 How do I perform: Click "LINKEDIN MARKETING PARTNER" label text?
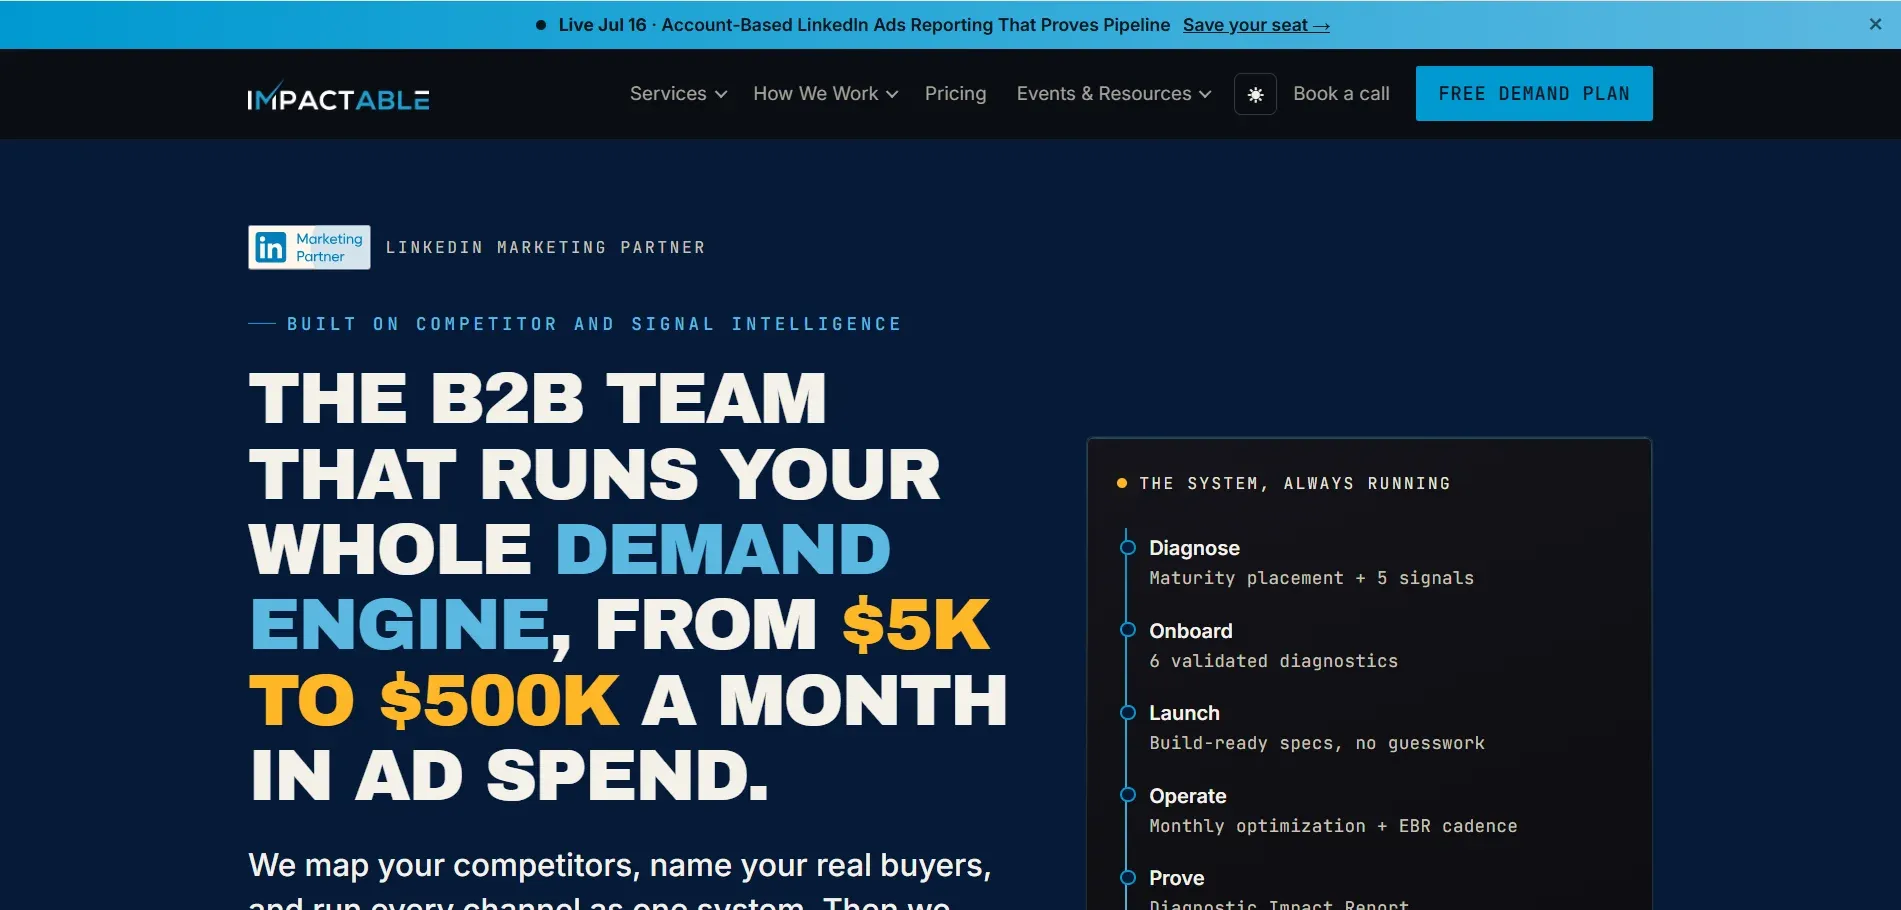coord(546,248)
